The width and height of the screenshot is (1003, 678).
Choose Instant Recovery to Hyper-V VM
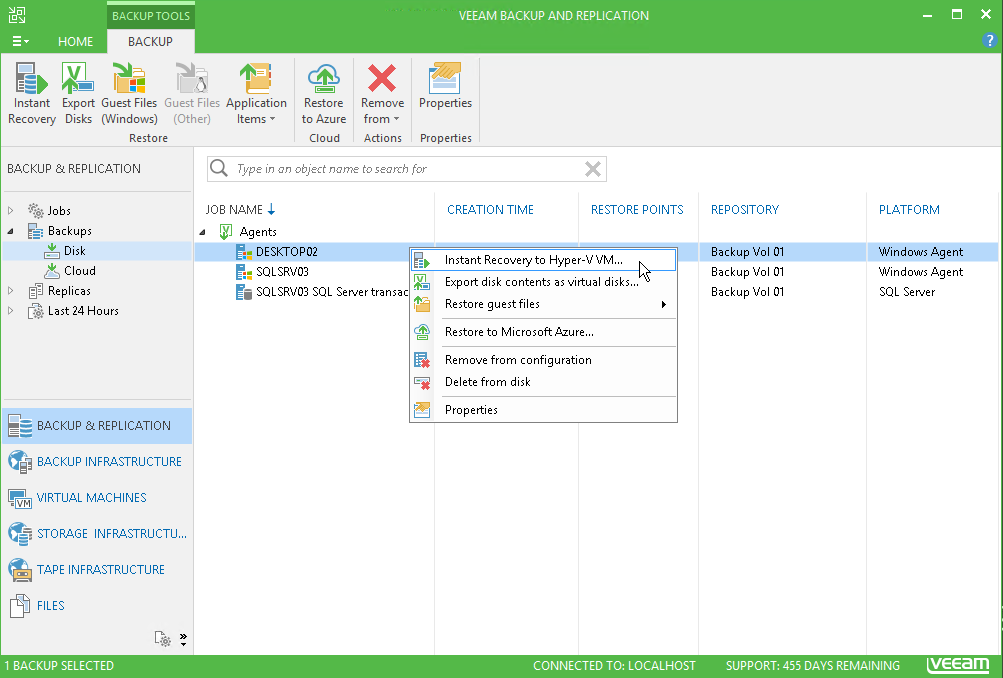[x=543, y=260]
